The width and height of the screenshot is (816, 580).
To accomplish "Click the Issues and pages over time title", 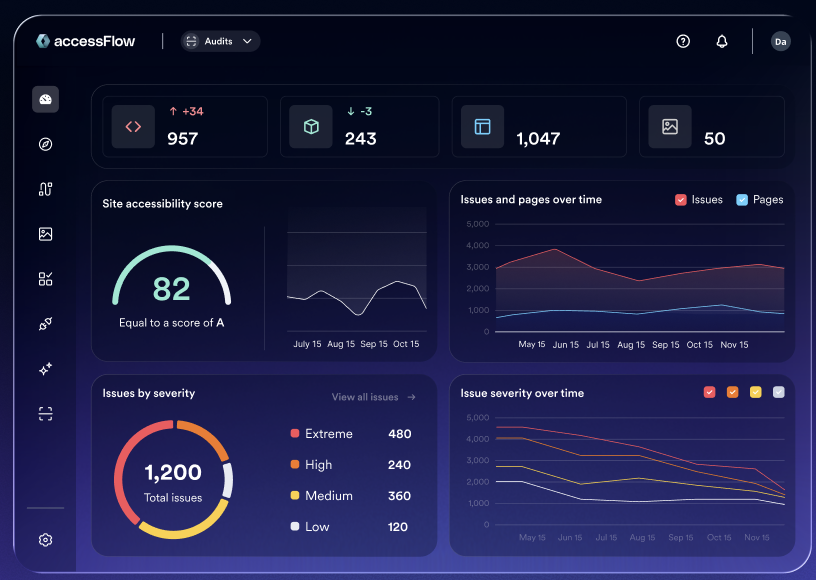I will [x=531, y=200].
